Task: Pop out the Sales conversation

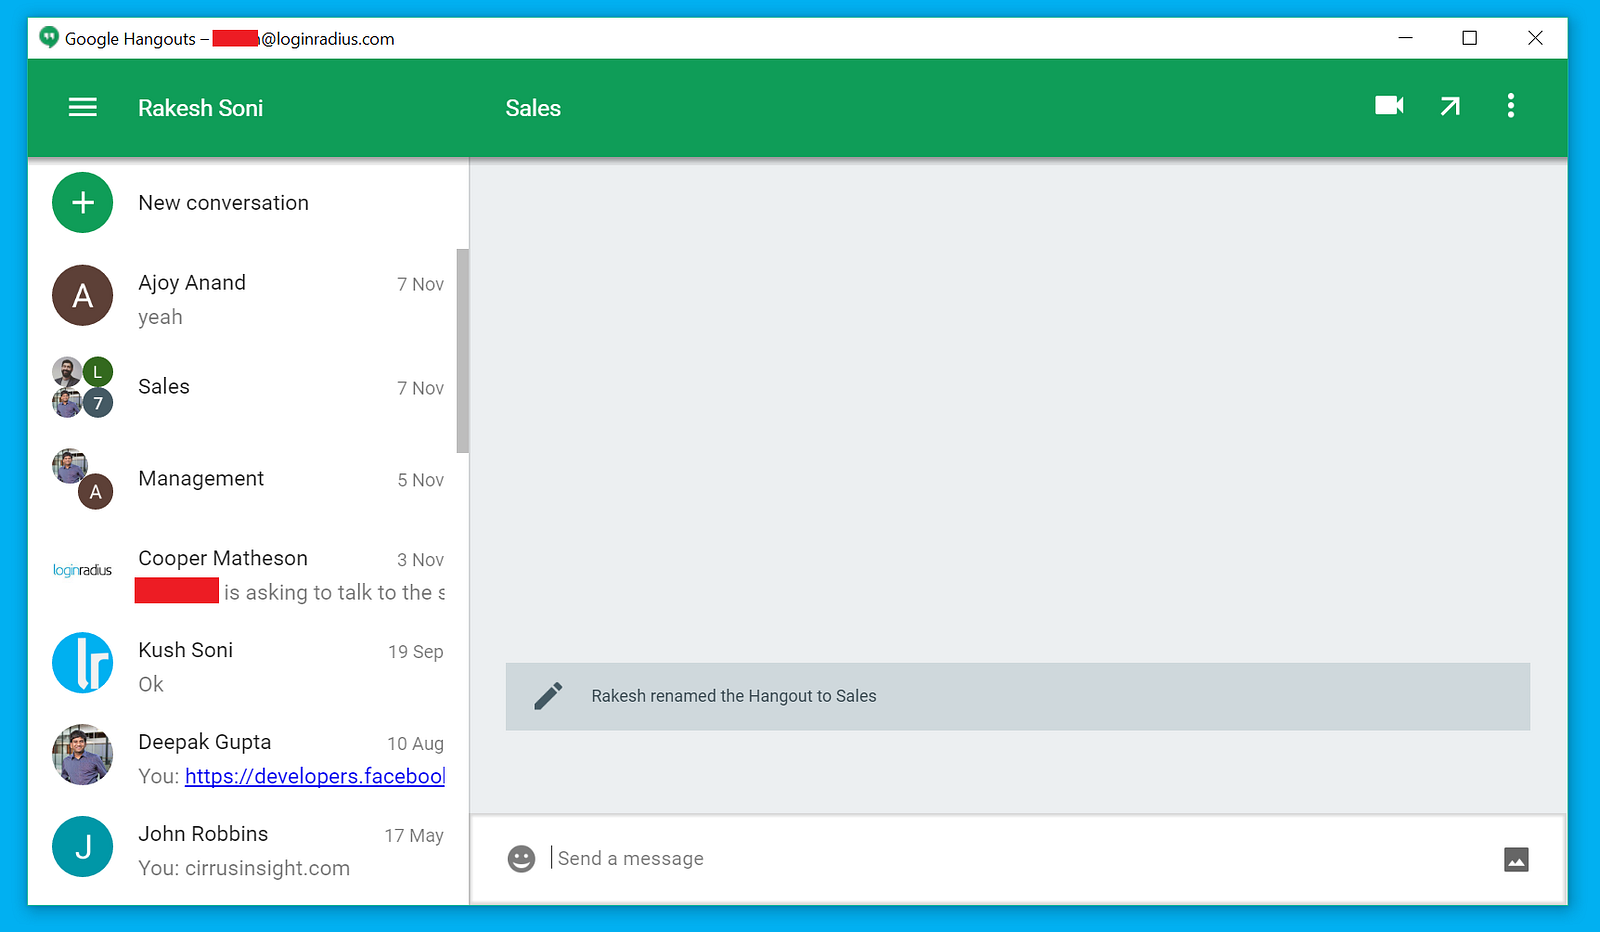Action: [1450, 106]
